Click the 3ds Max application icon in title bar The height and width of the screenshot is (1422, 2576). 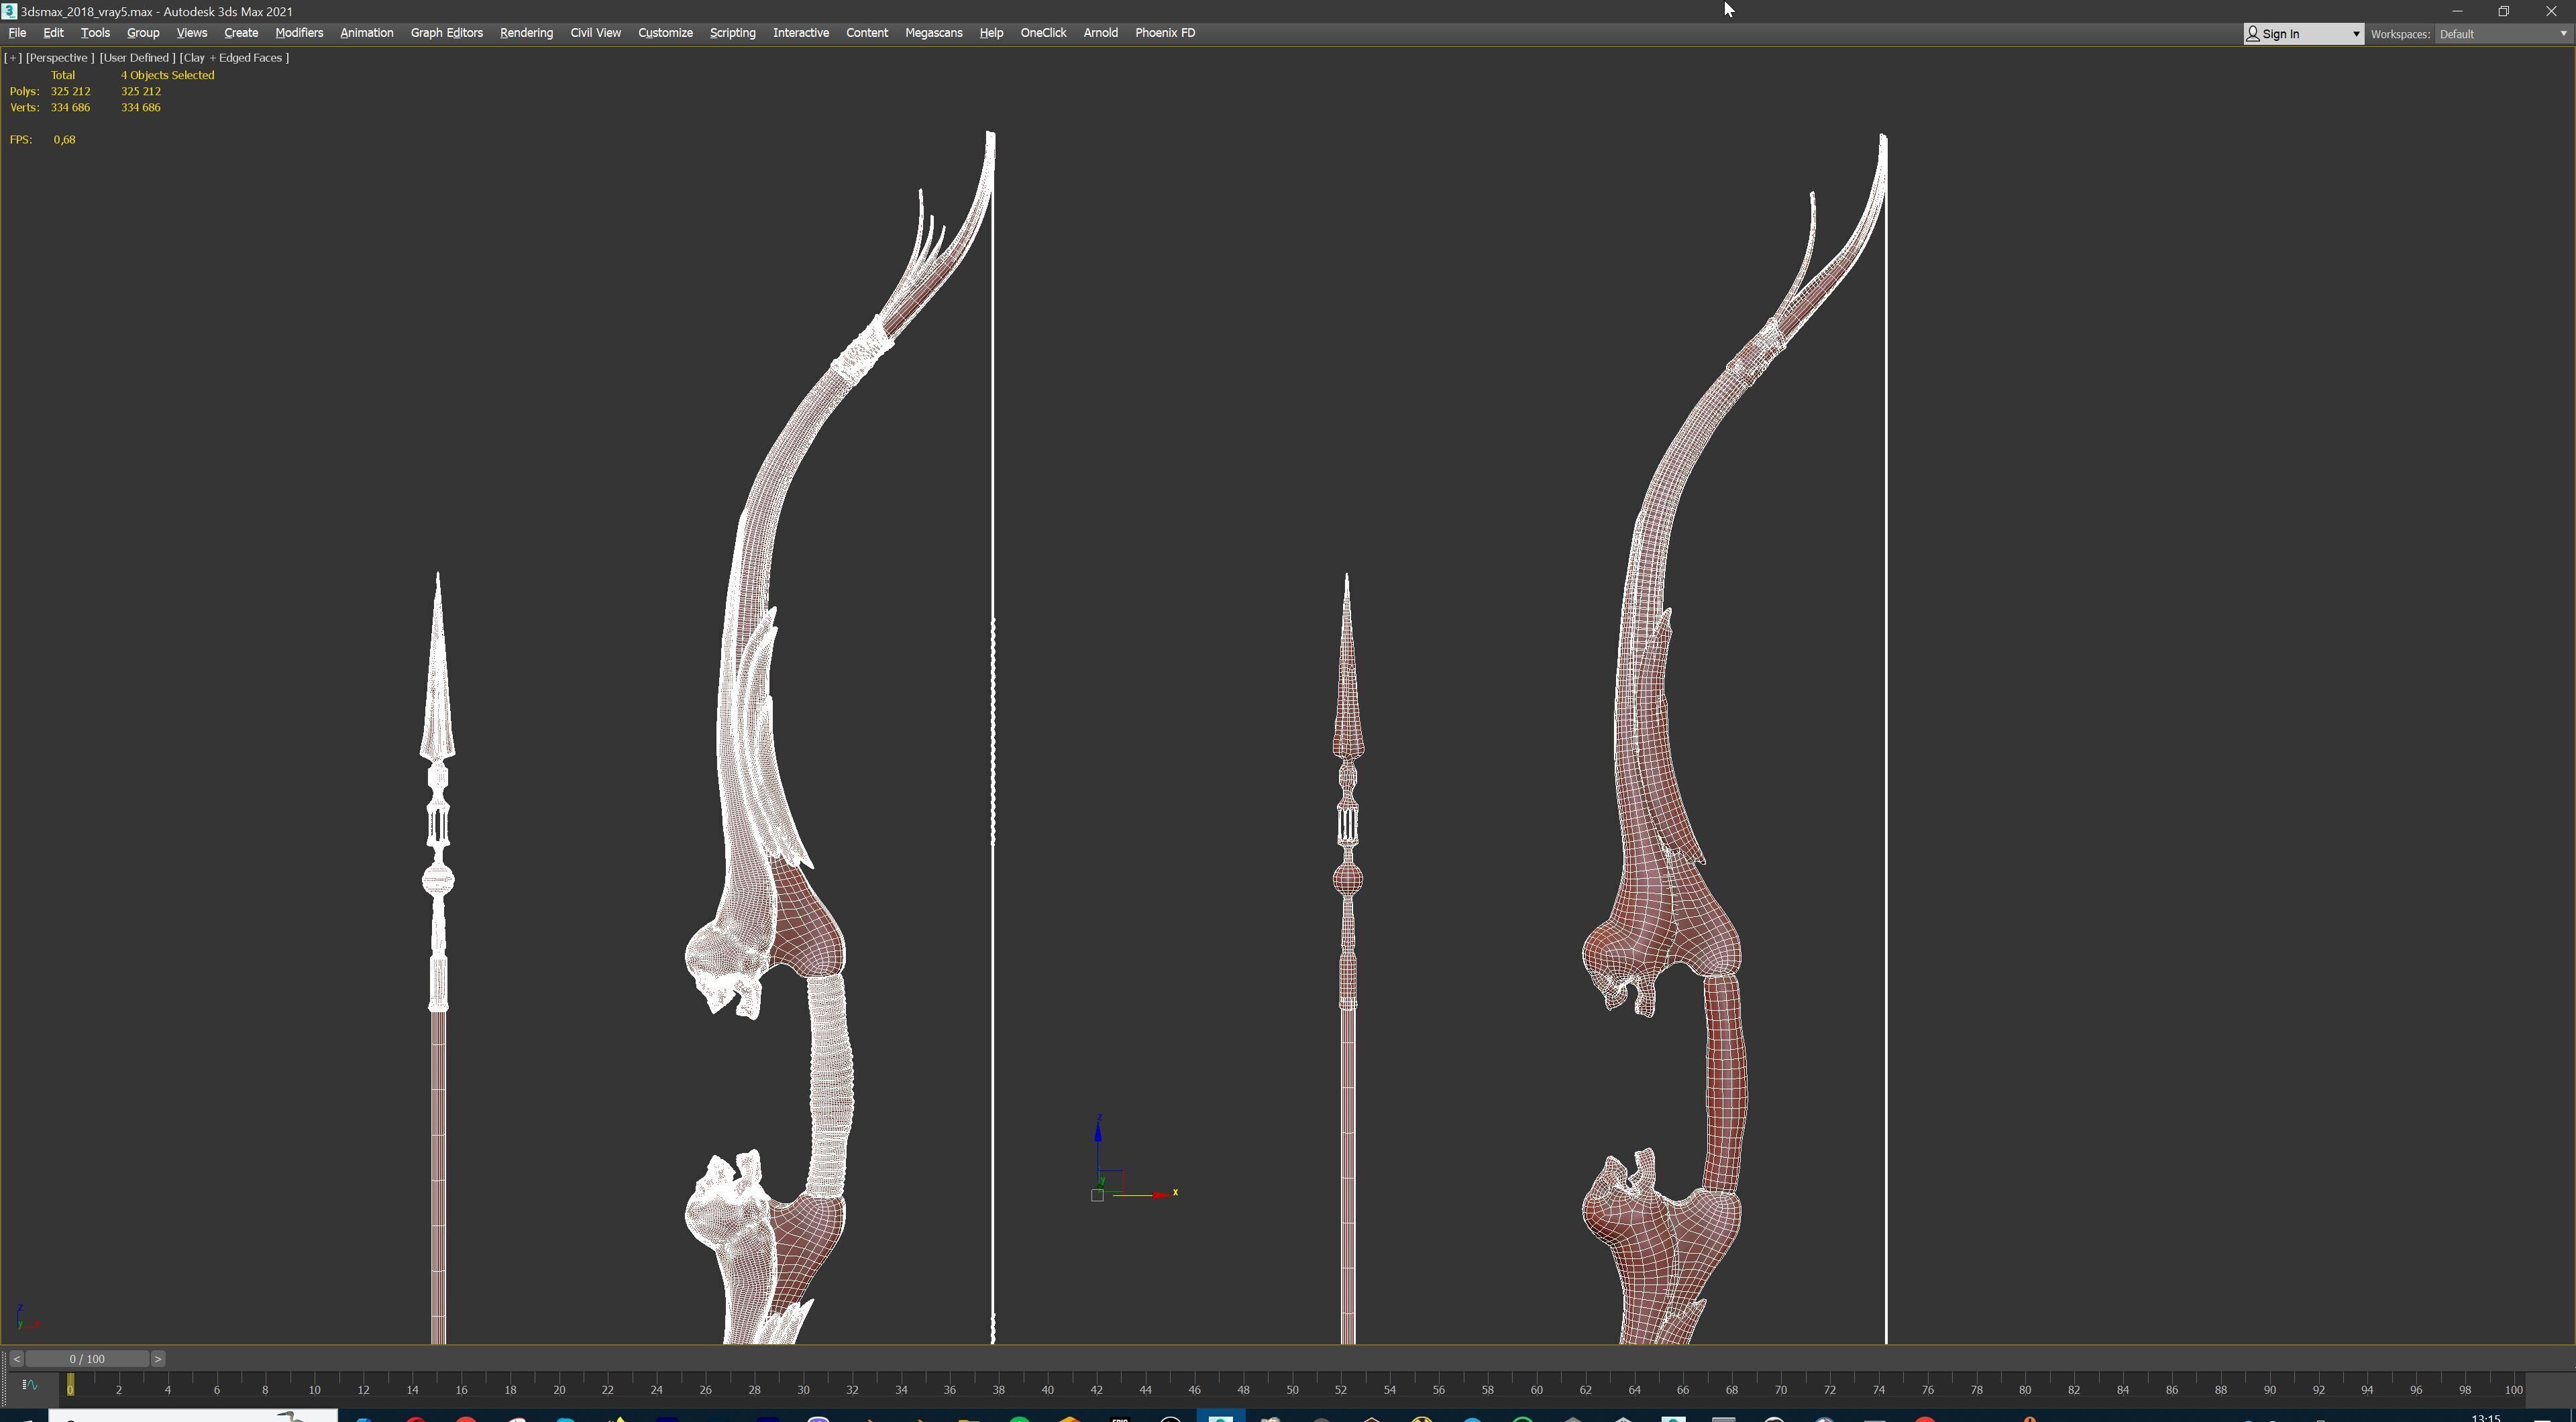[x=9, y=11]
